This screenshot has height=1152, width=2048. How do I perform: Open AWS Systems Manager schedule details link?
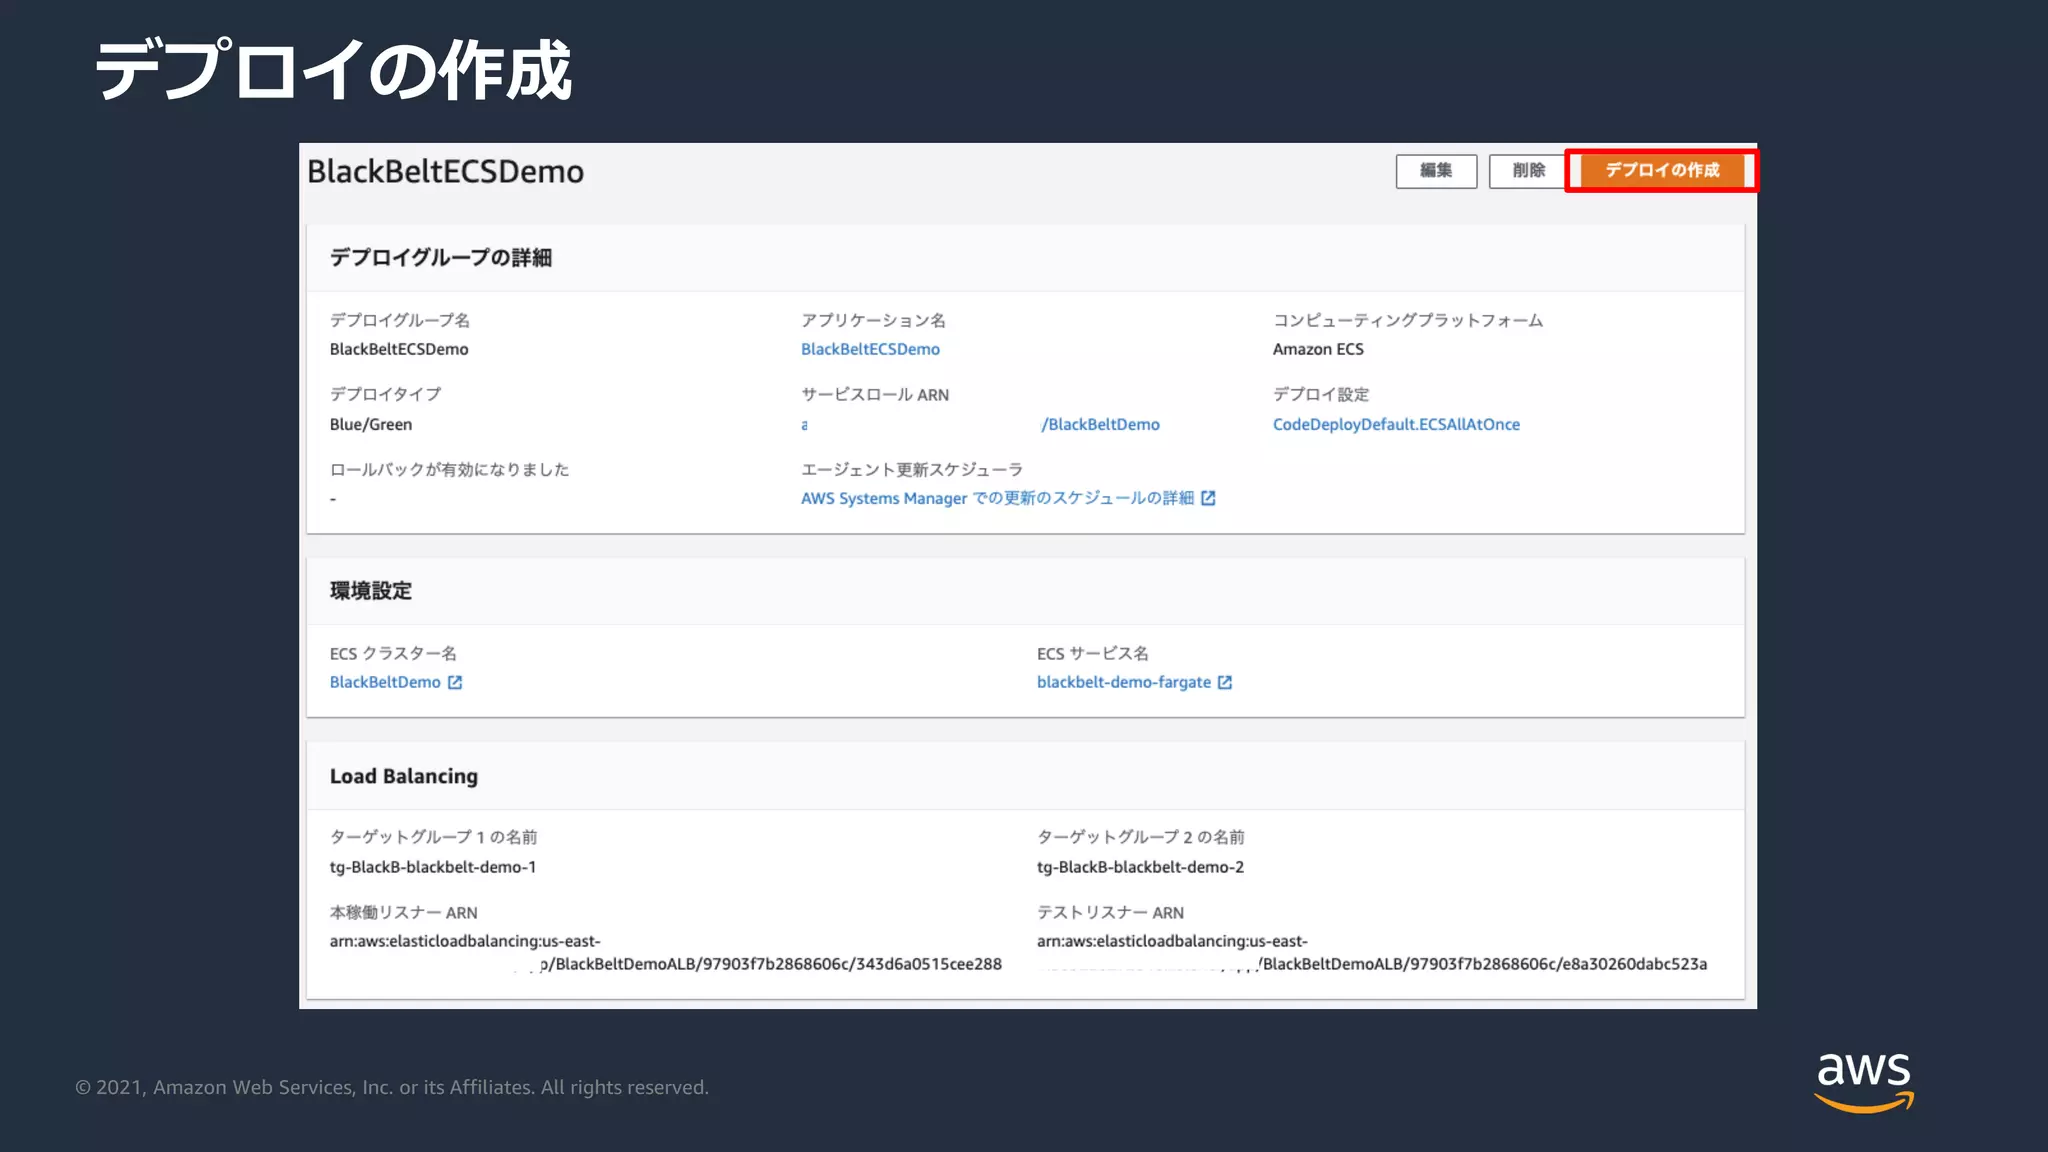click(x=997, y=498)
